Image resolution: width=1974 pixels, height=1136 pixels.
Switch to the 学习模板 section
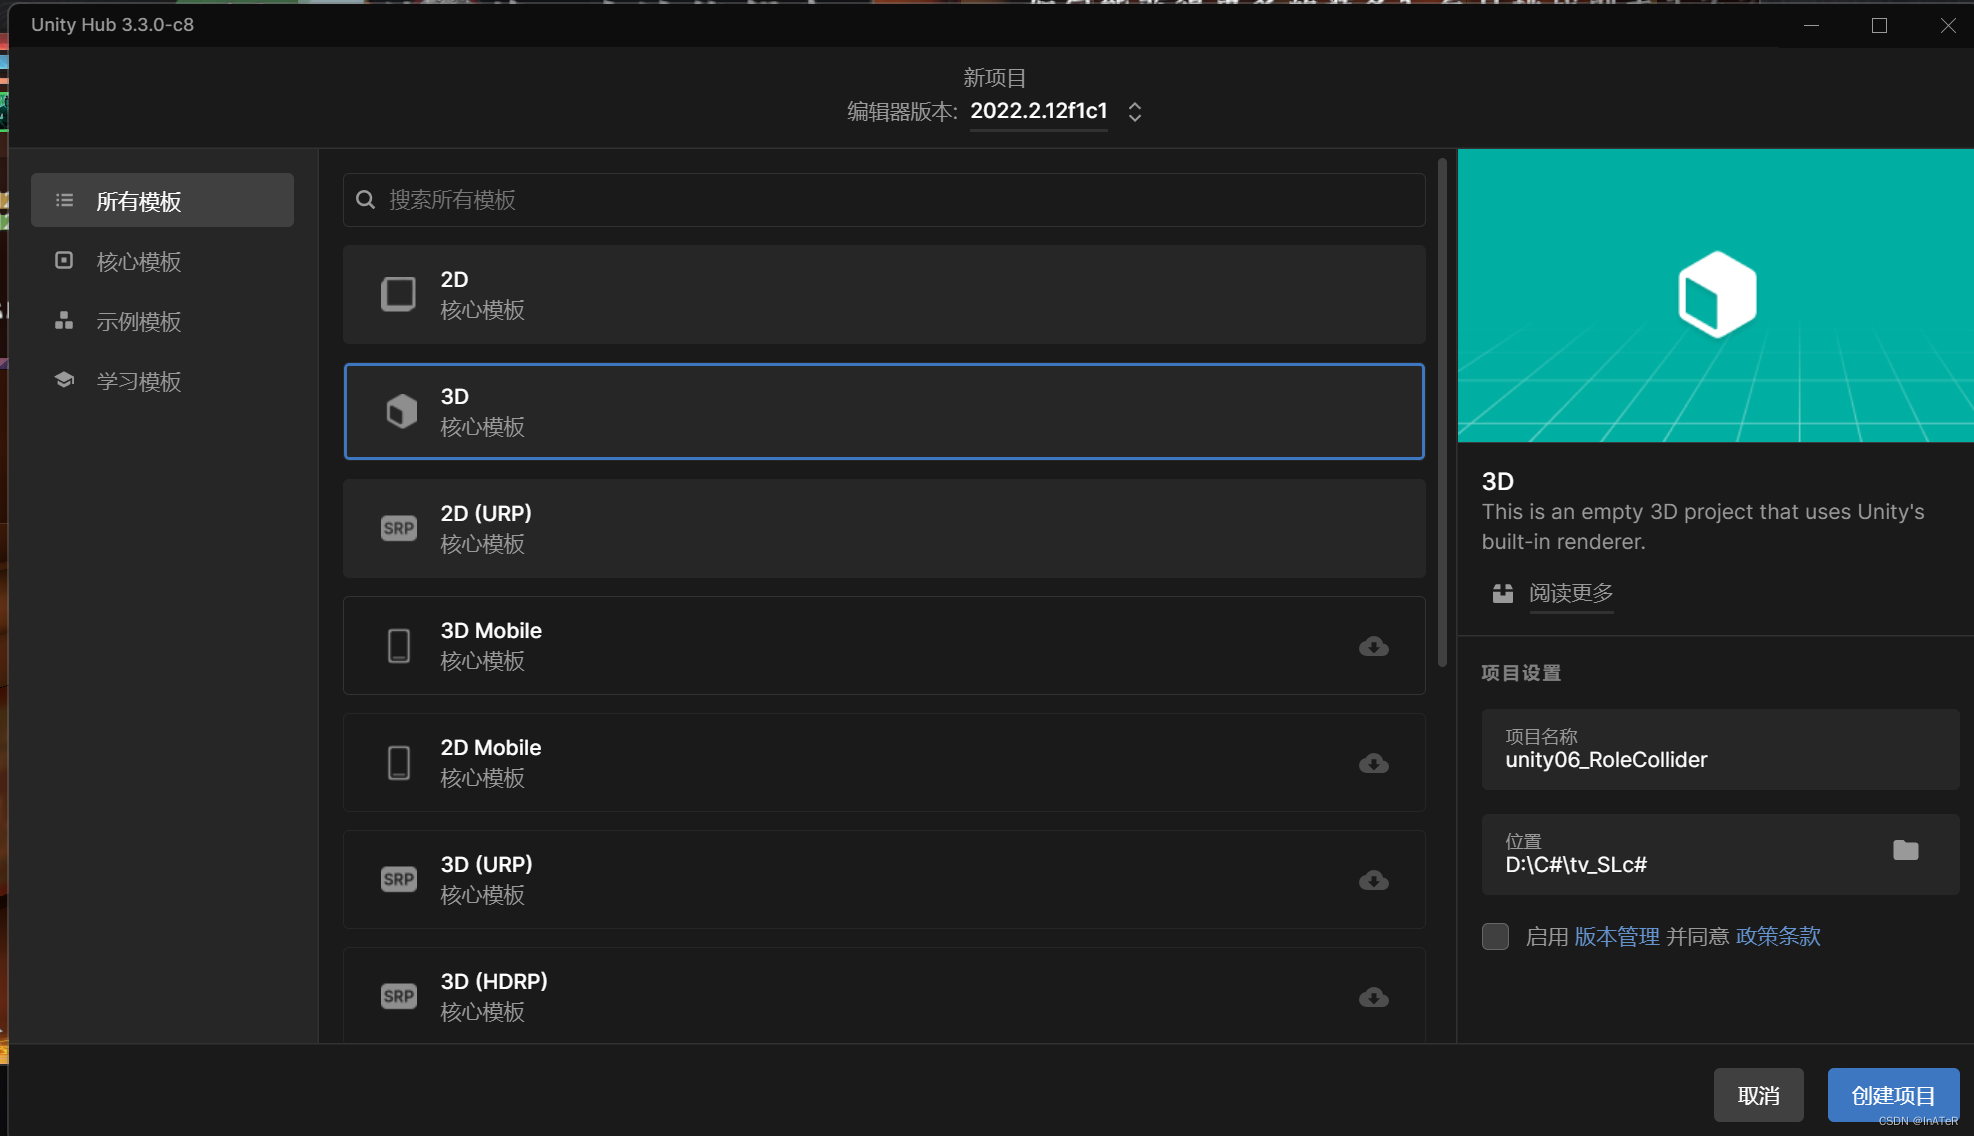[x=138, y=381]
